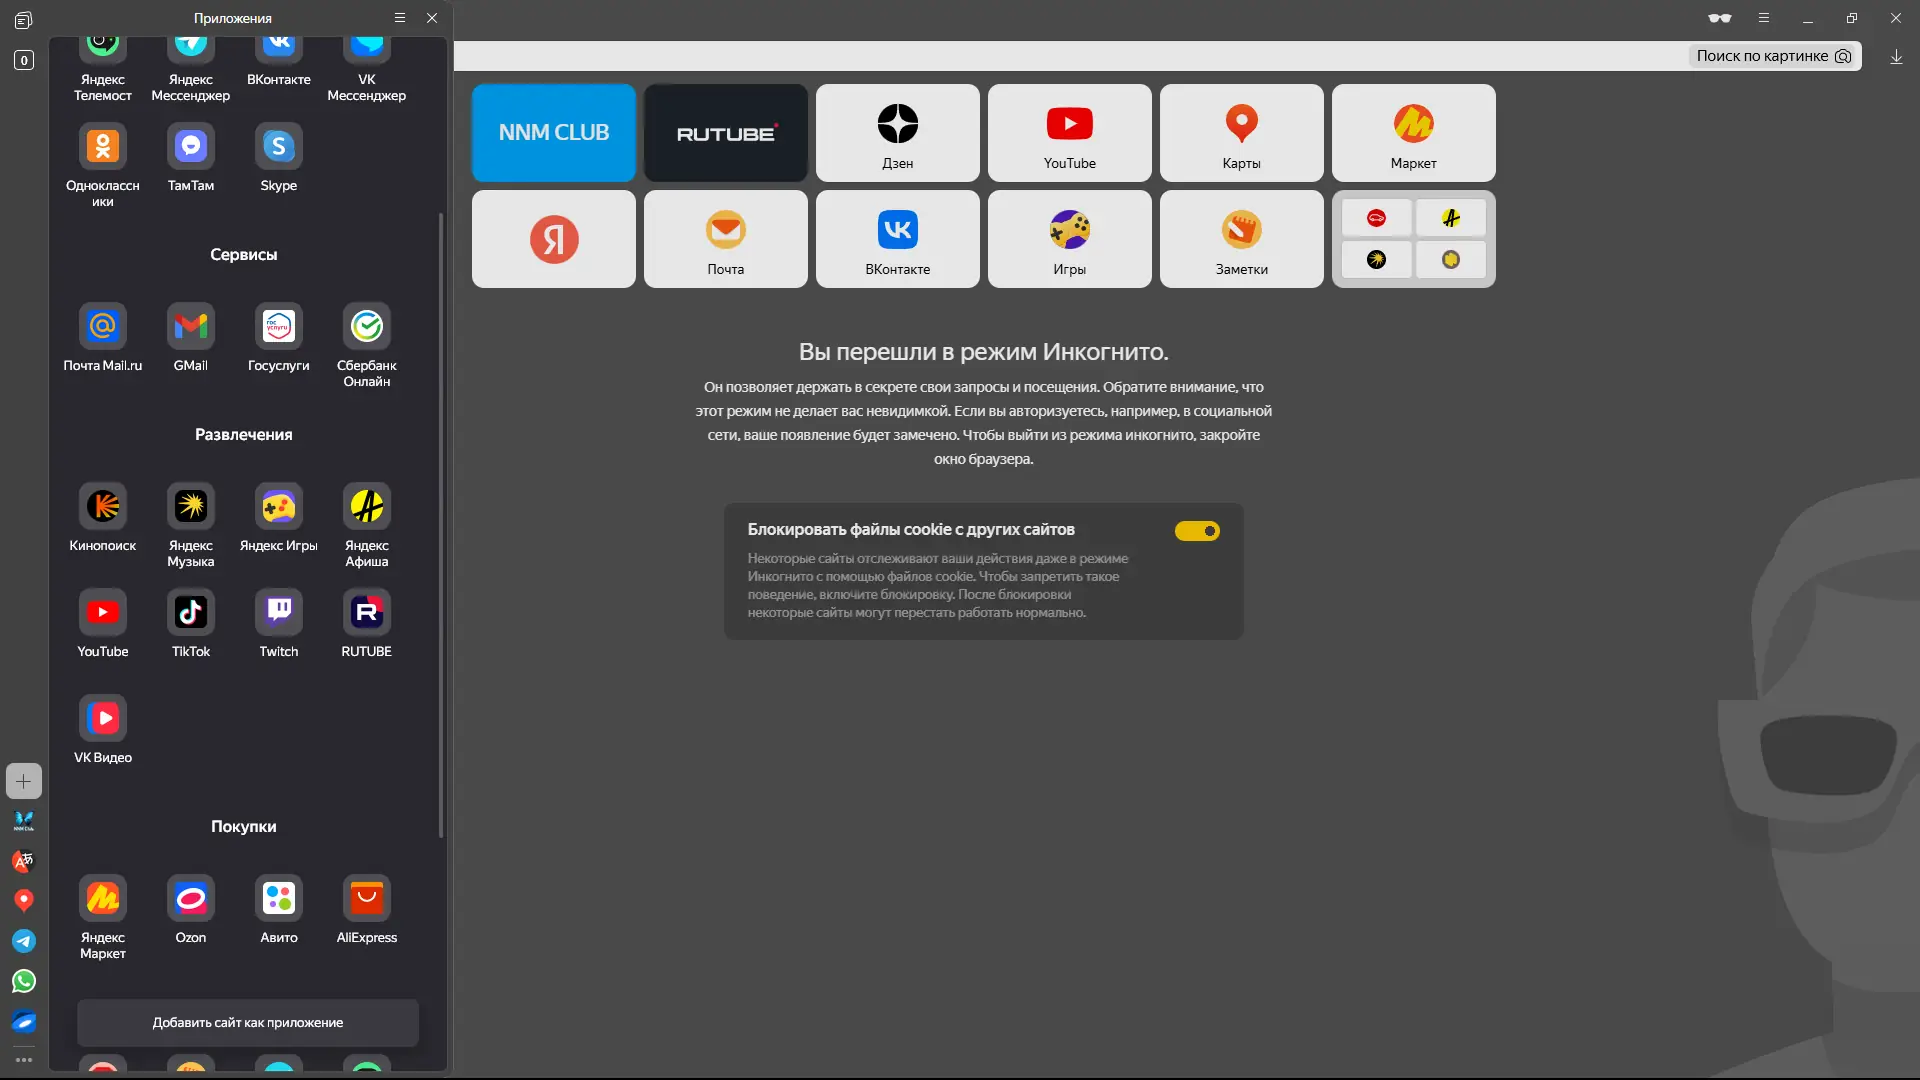Open the translator icon in the sidebar

[x=23, y=861]
